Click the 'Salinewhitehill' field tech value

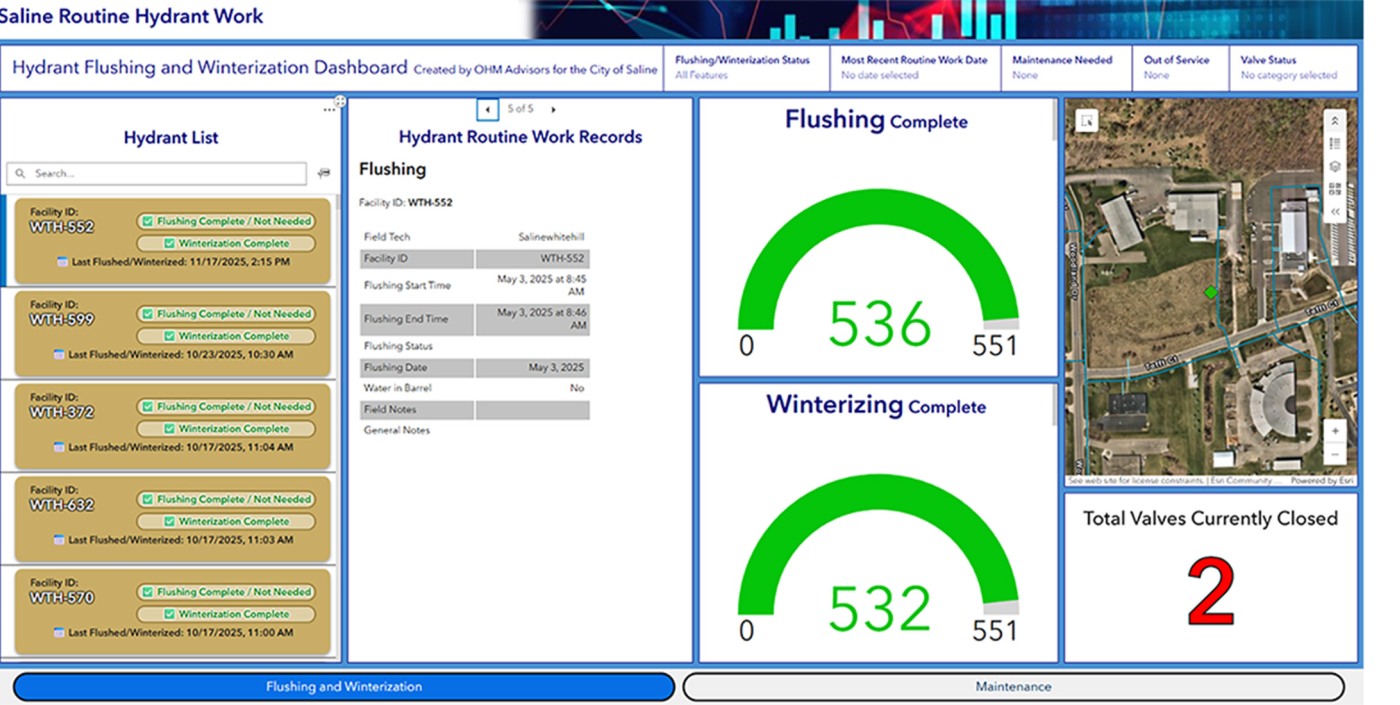pos(551,237)
